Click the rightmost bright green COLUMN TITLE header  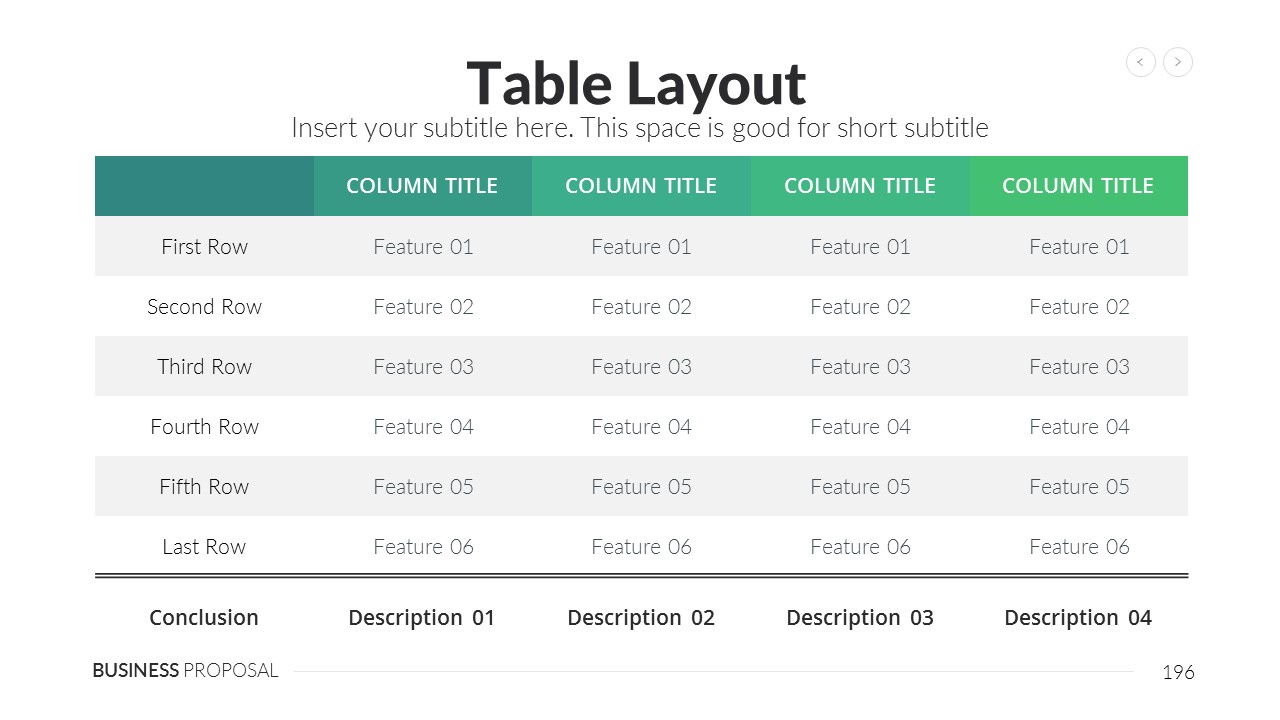click(x=1078, y=186)
